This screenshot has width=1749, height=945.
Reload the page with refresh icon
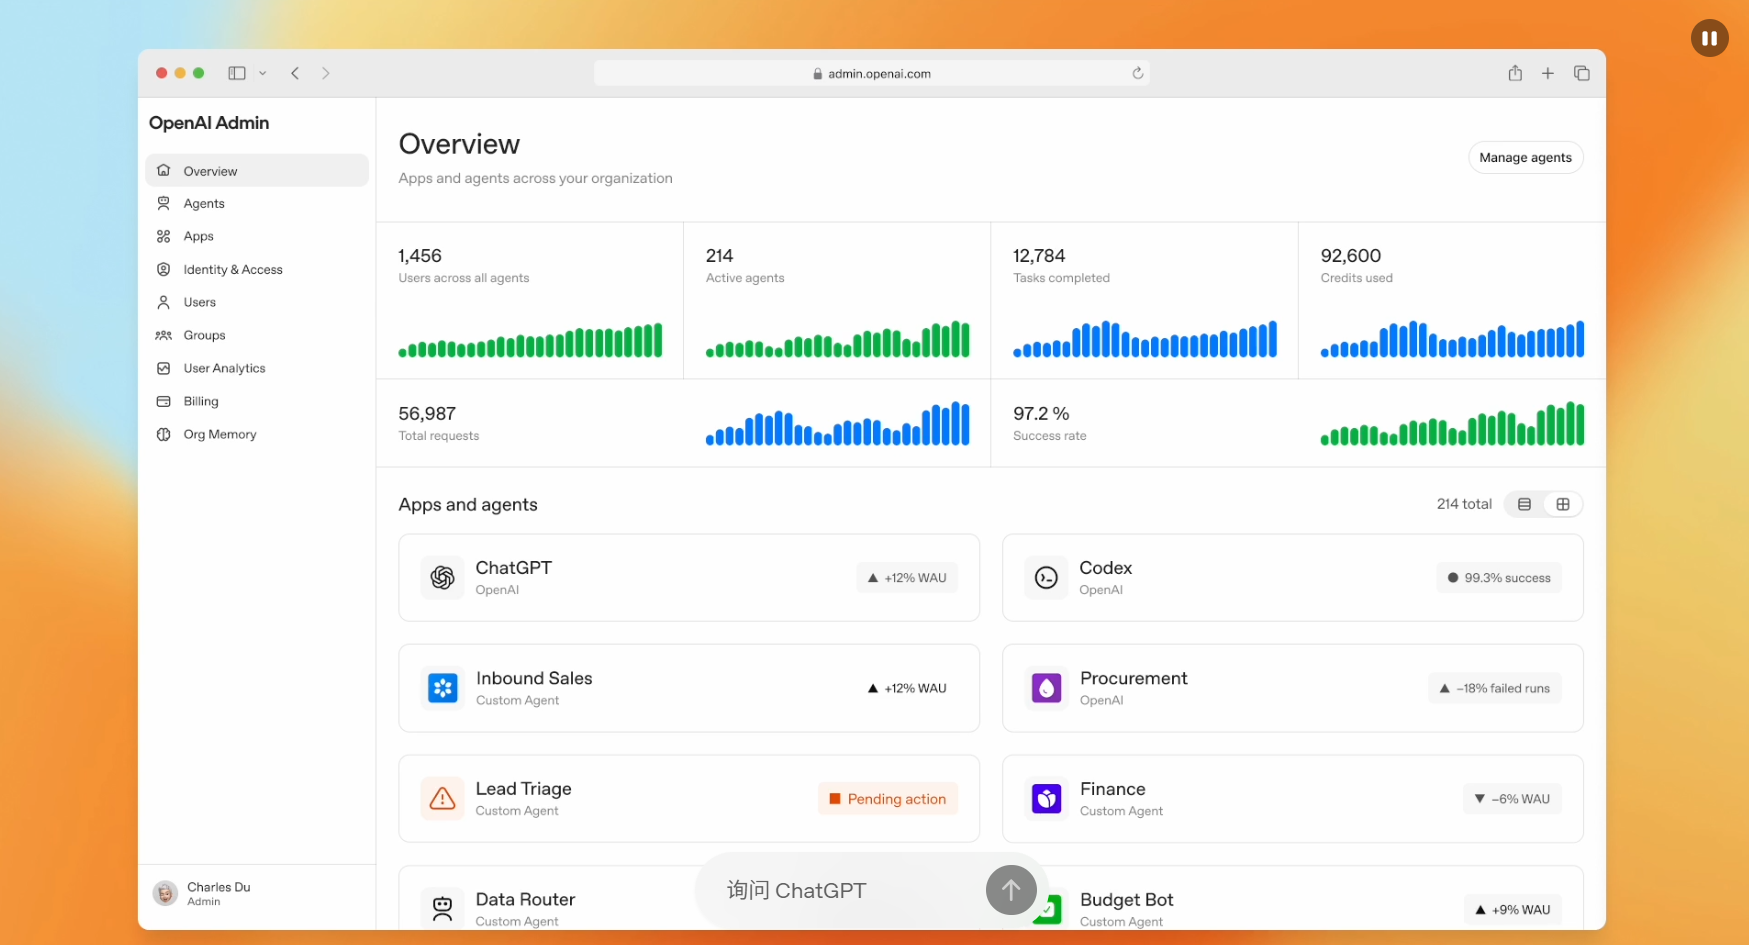1137,73
